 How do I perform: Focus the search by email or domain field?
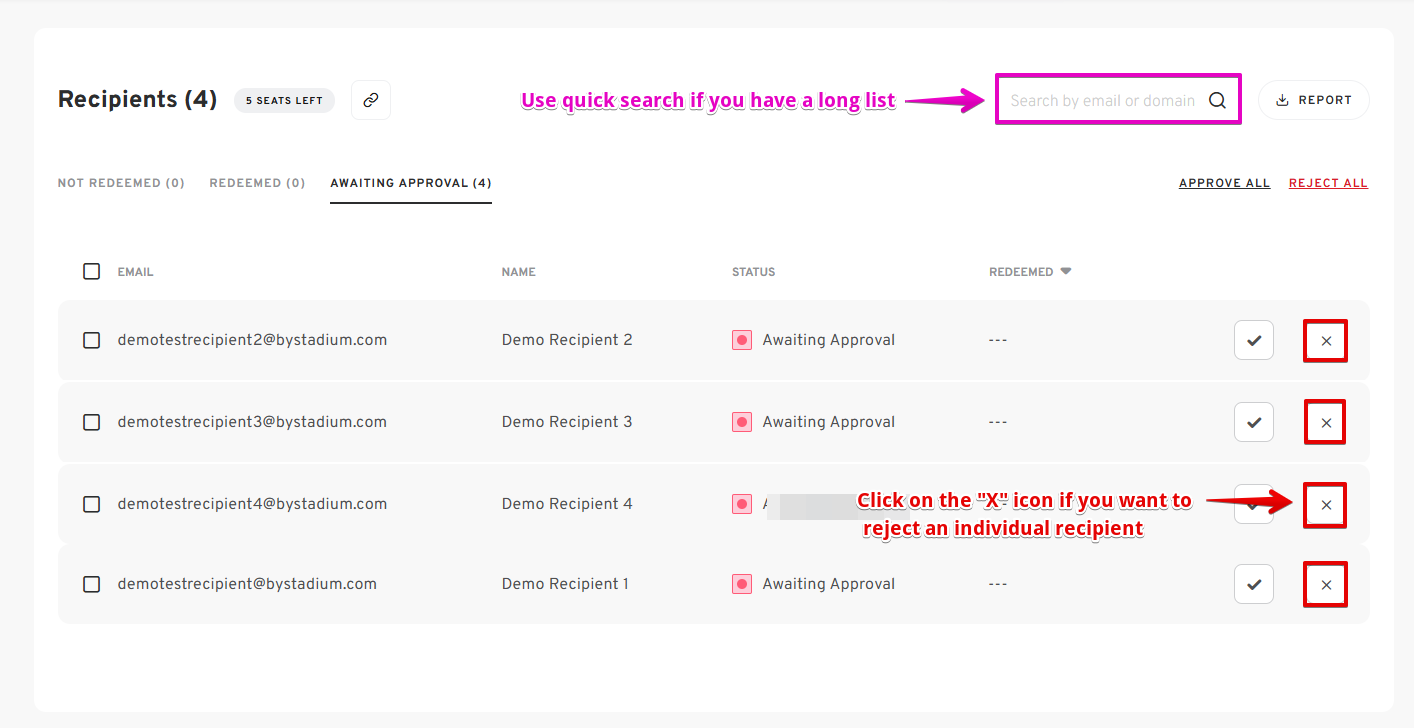tap(1102, 100)
